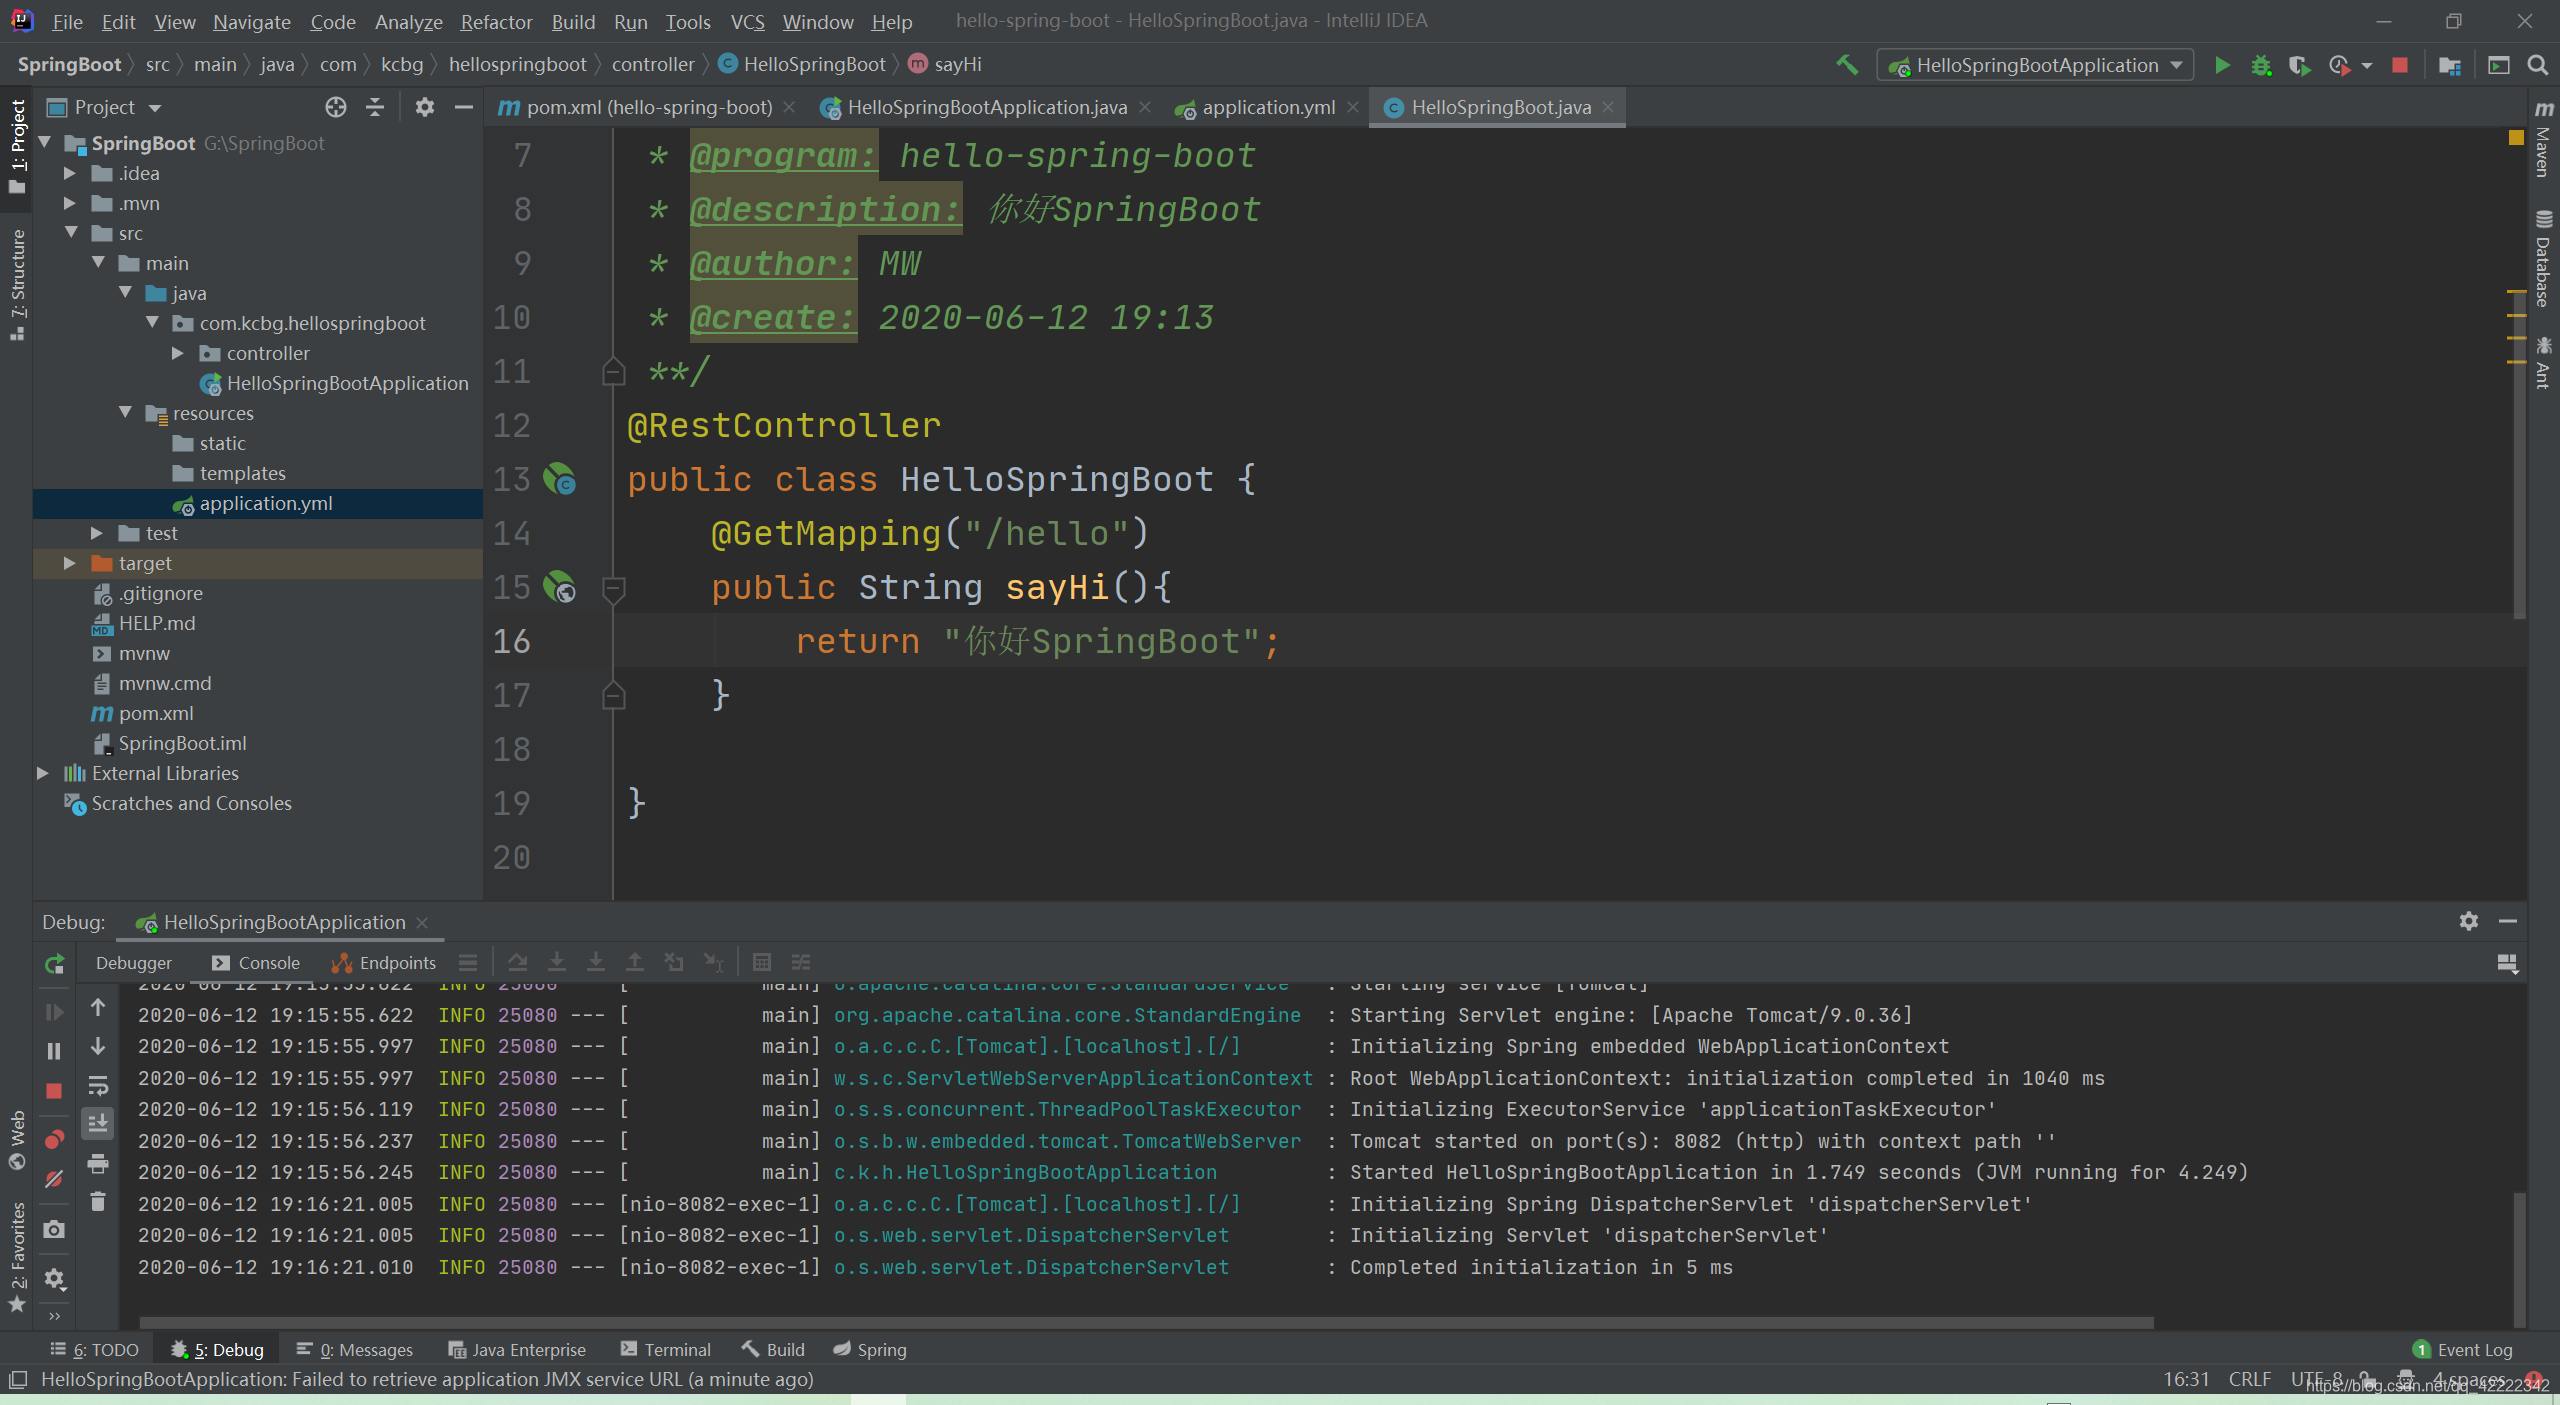Click the Build project hammer icon
Image resolution: width=2560 pixels, height=1405 pixels.
coord(1847,65)
